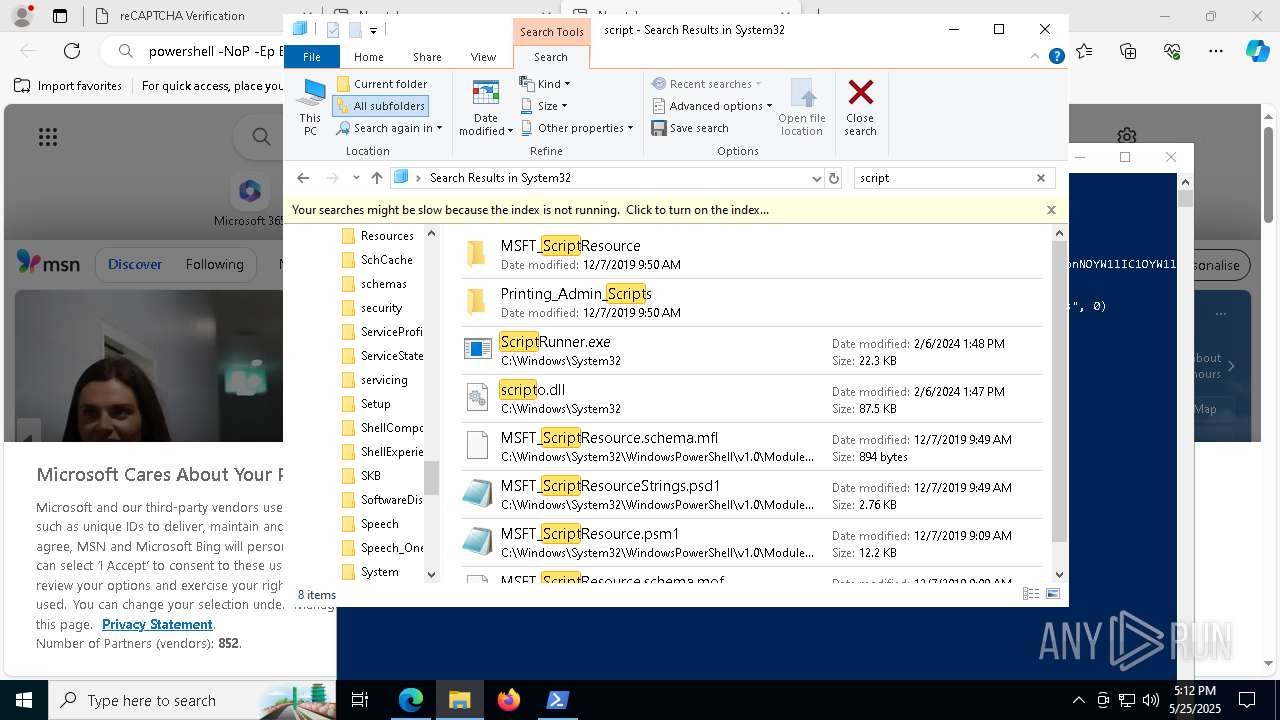This screenshot has height=720, width=1280.
Task: Click Discover tab on MSN page
Action: 135,264
